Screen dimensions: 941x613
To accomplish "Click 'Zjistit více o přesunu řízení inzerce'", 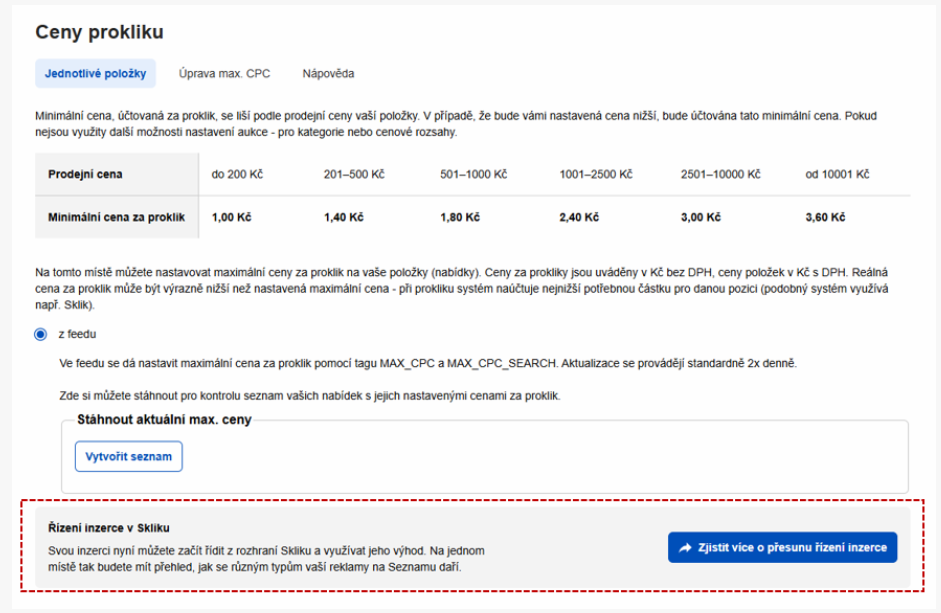I will [x=783, y=548].
